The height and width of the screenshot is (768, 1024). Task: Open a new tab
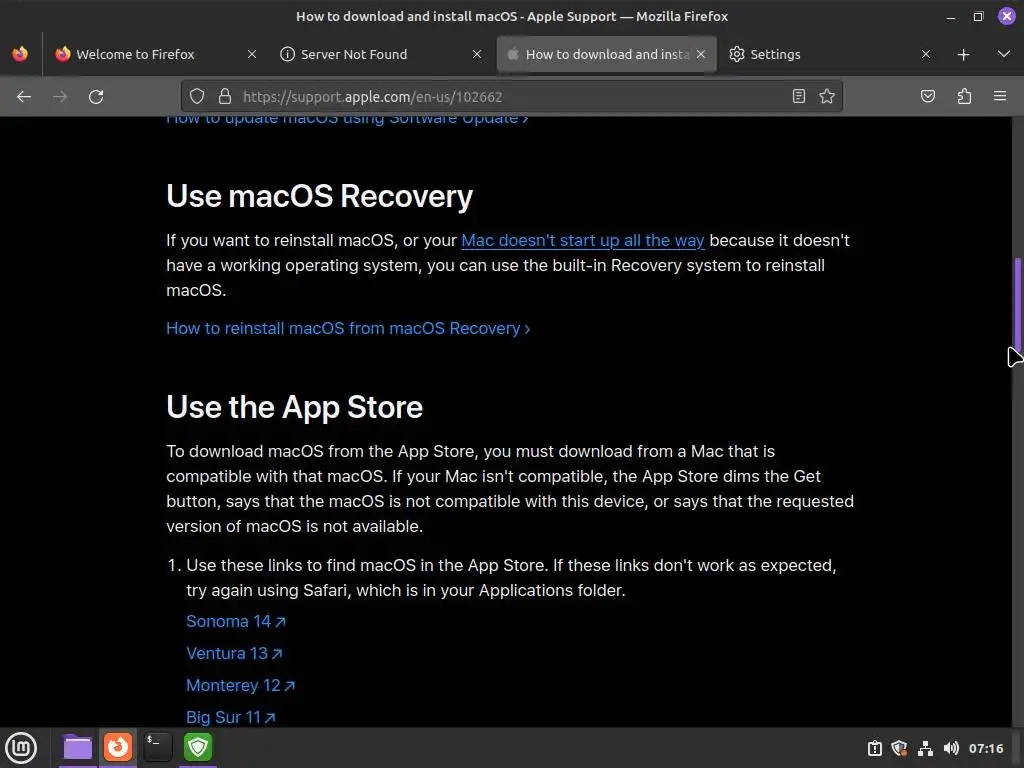(x=963, y=55)
